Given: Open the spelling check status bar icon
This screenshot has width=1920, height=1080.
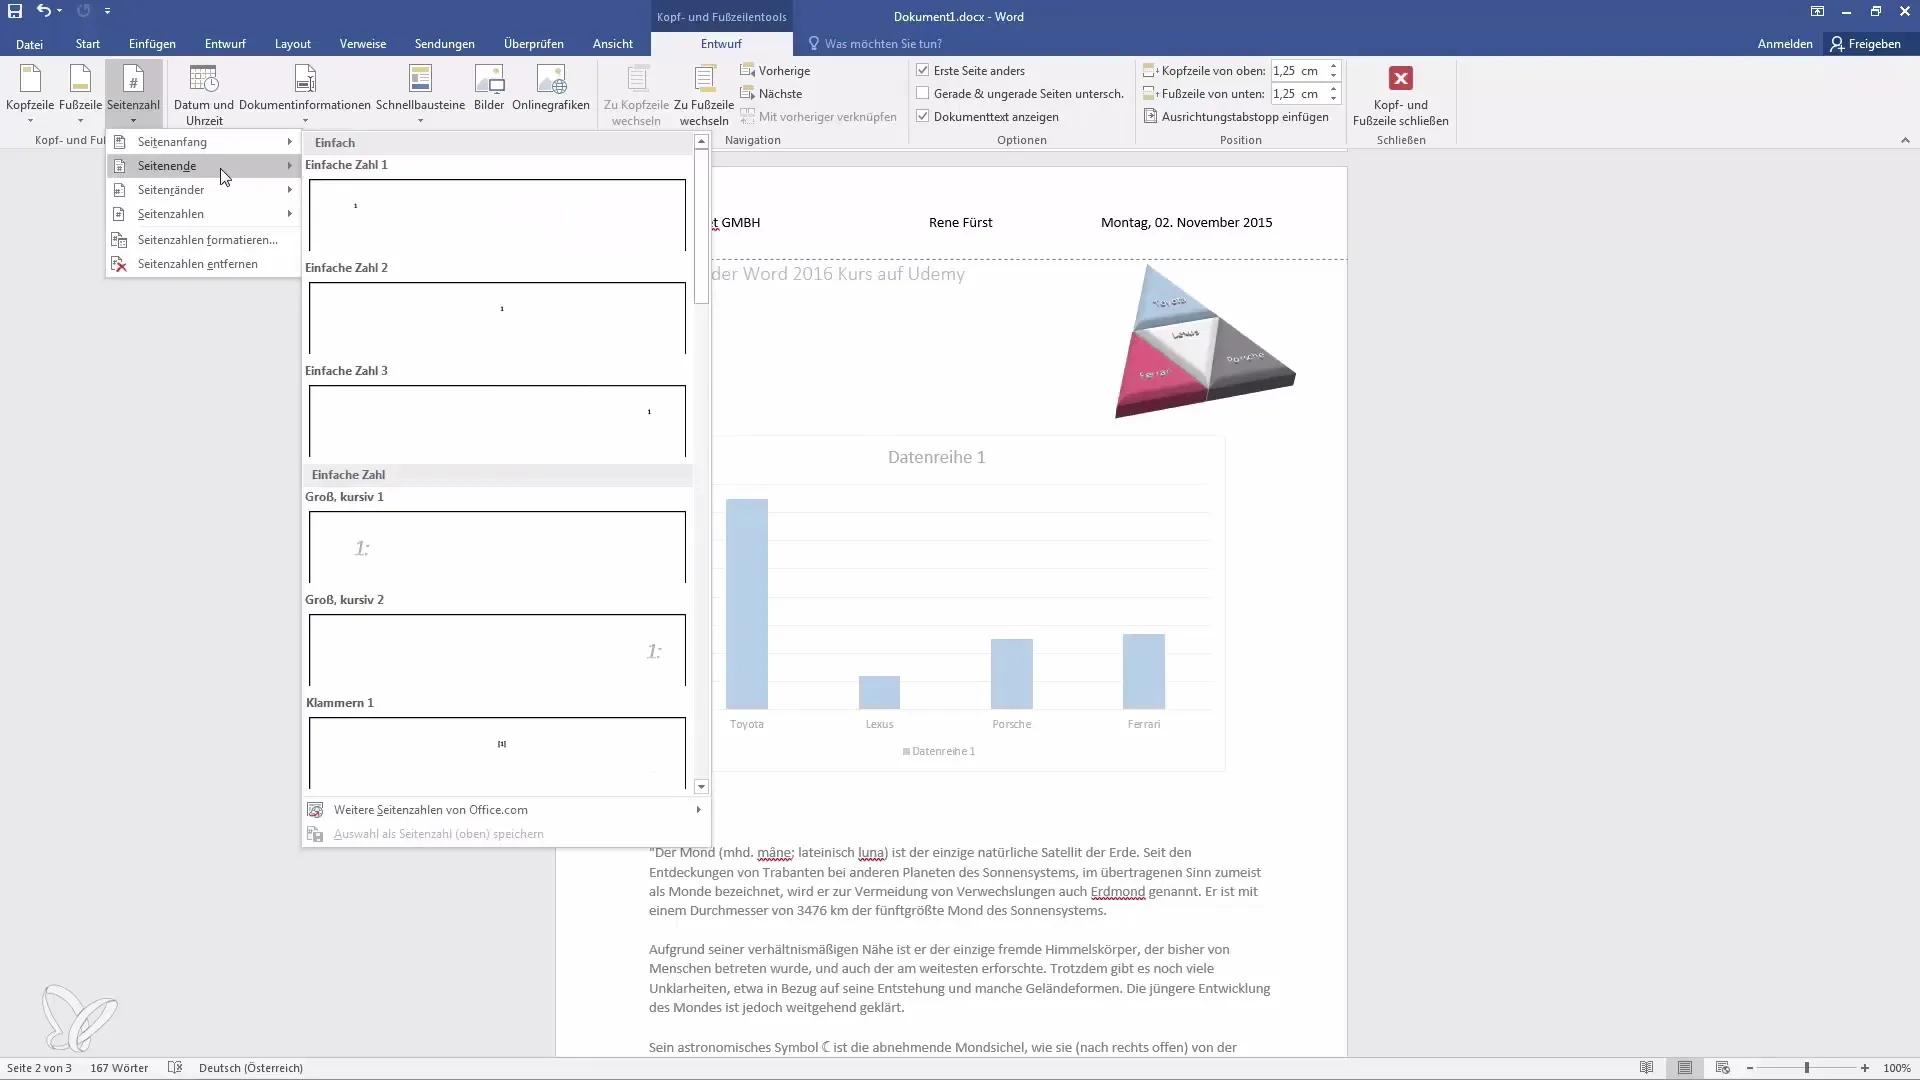Looking at the screenshot, I should 175,1068.
